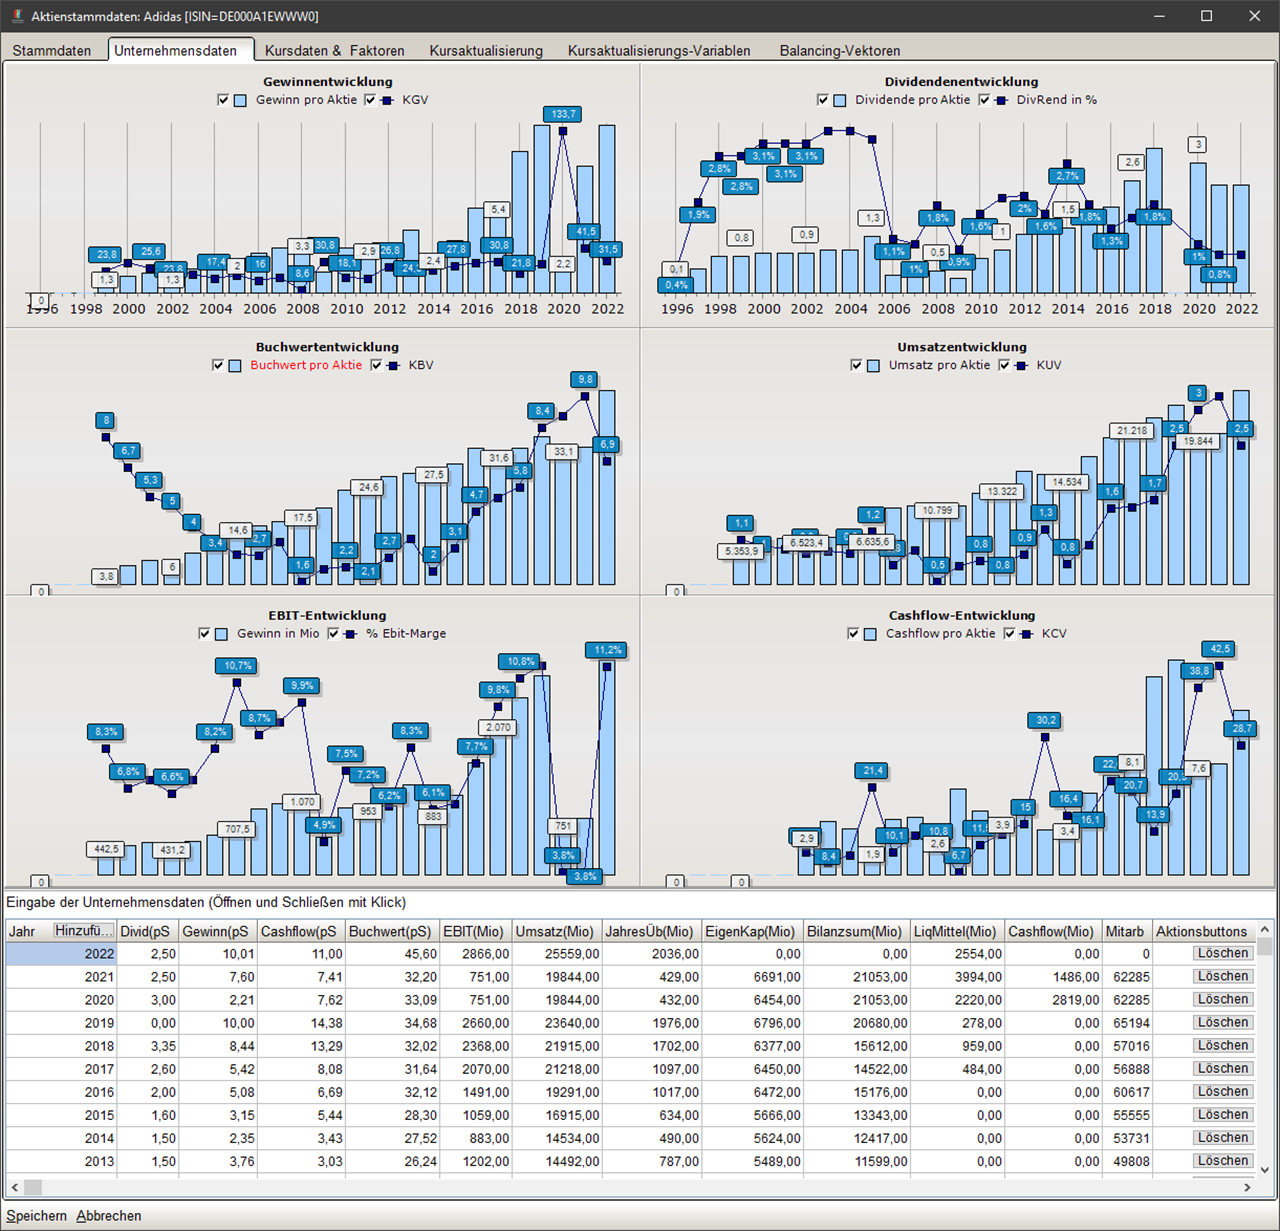
Task: Select the EBIT(Mio) cell for 2019
Action: 476,1023
